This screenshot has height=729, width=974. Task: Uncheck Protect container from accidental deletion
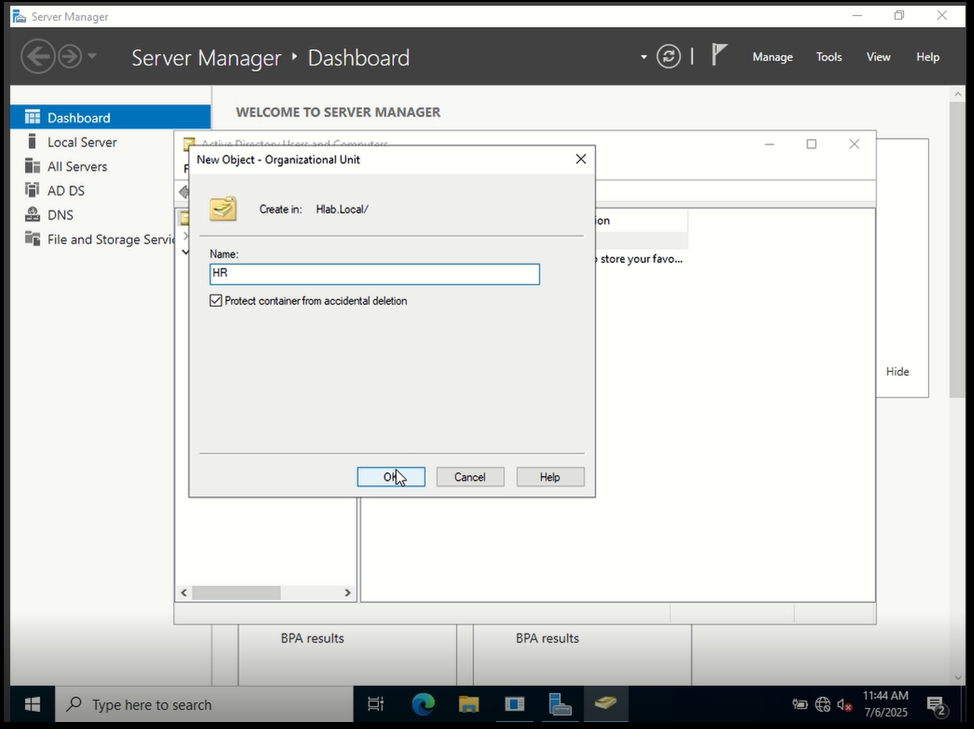click(x=216, y=301)
